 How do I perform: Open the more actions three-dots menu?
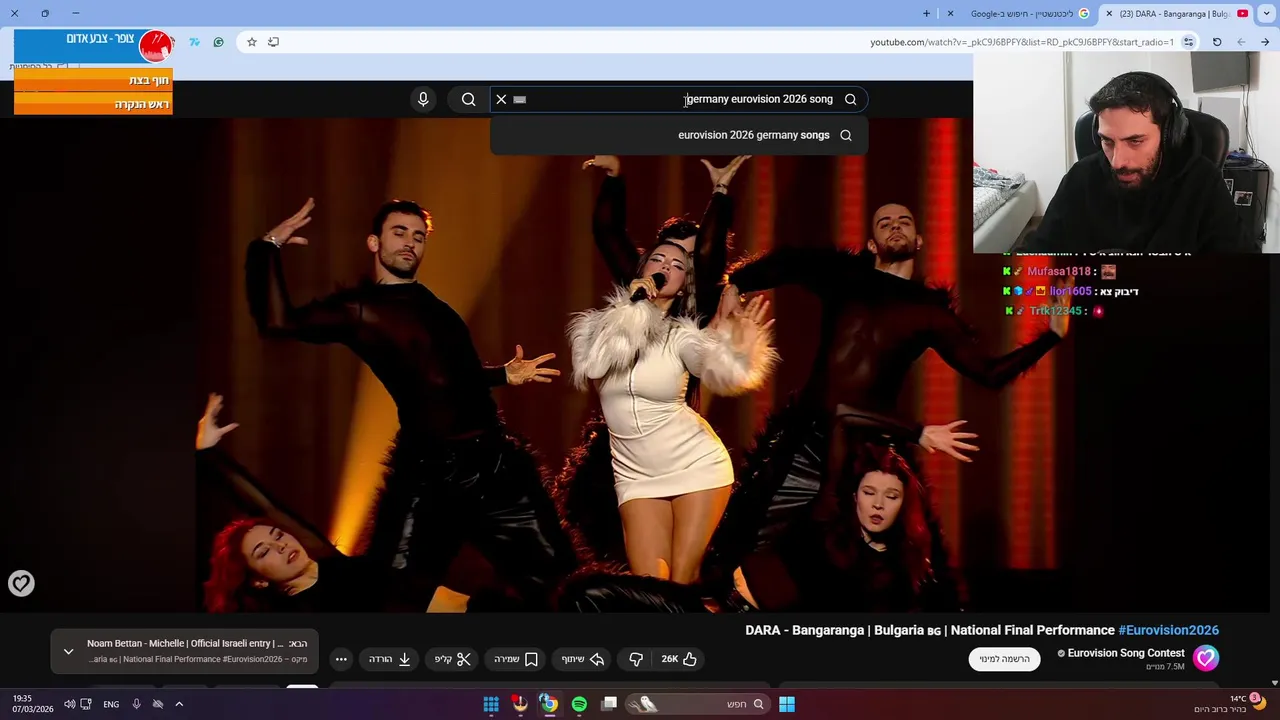[x=341, y=659]
